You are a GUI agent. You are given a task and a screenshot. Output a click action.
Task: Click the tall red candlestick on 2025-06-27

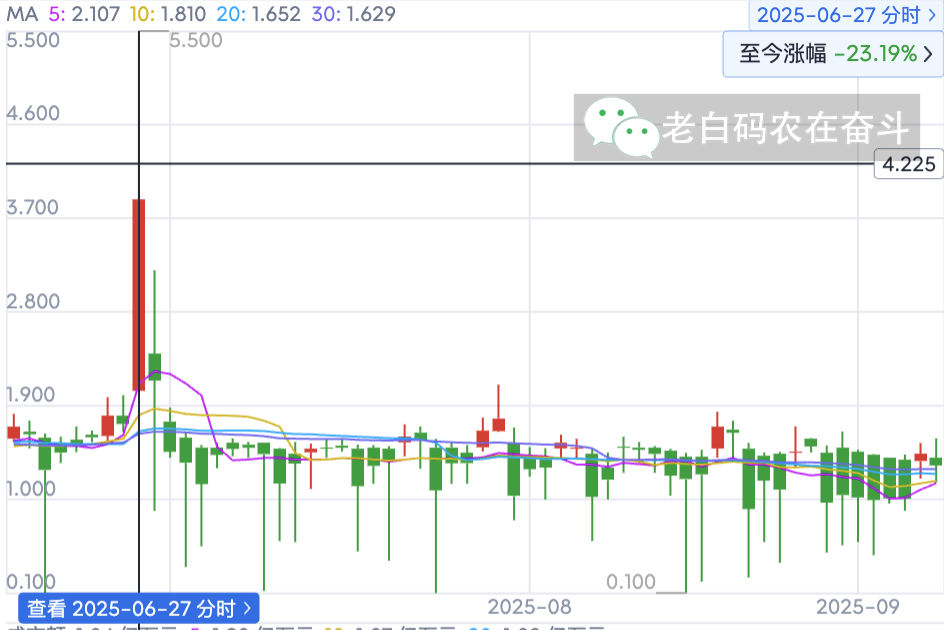138,295
